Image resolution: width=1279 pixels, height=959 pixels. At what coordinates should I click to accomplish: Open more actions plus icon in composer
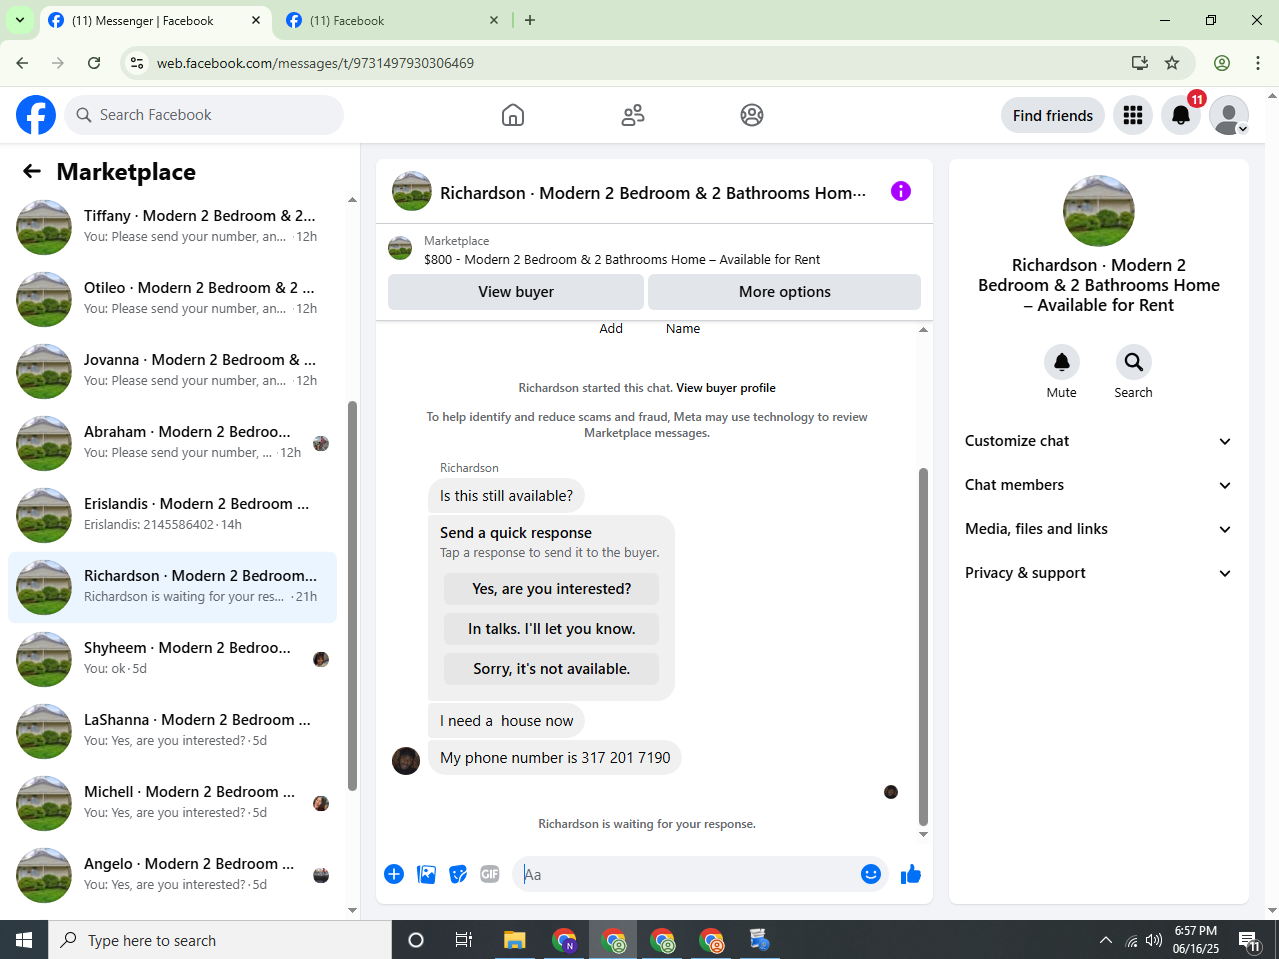coord(394,874)
